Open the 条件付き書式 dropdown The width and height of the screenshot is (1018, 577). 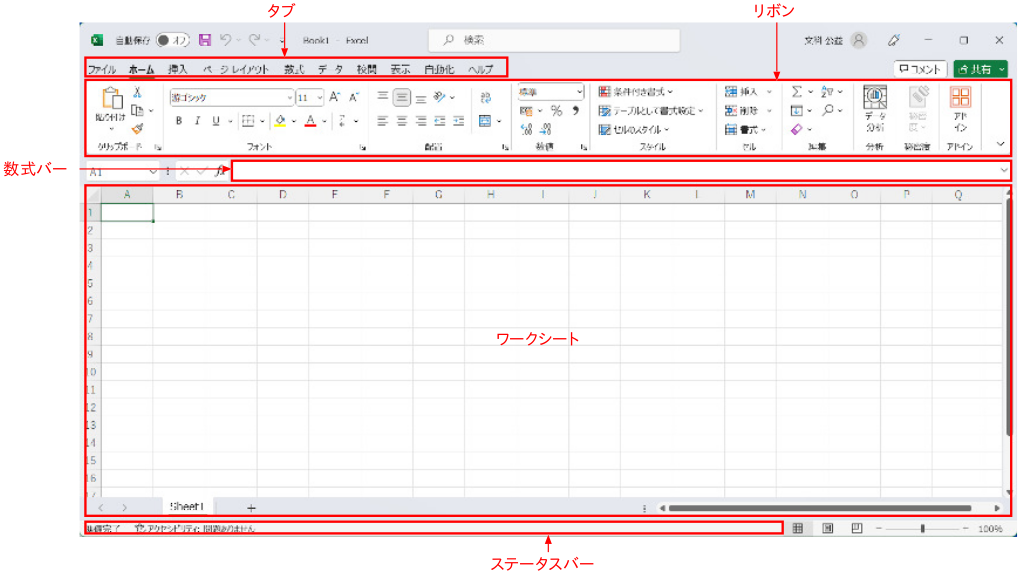[636, 92]
